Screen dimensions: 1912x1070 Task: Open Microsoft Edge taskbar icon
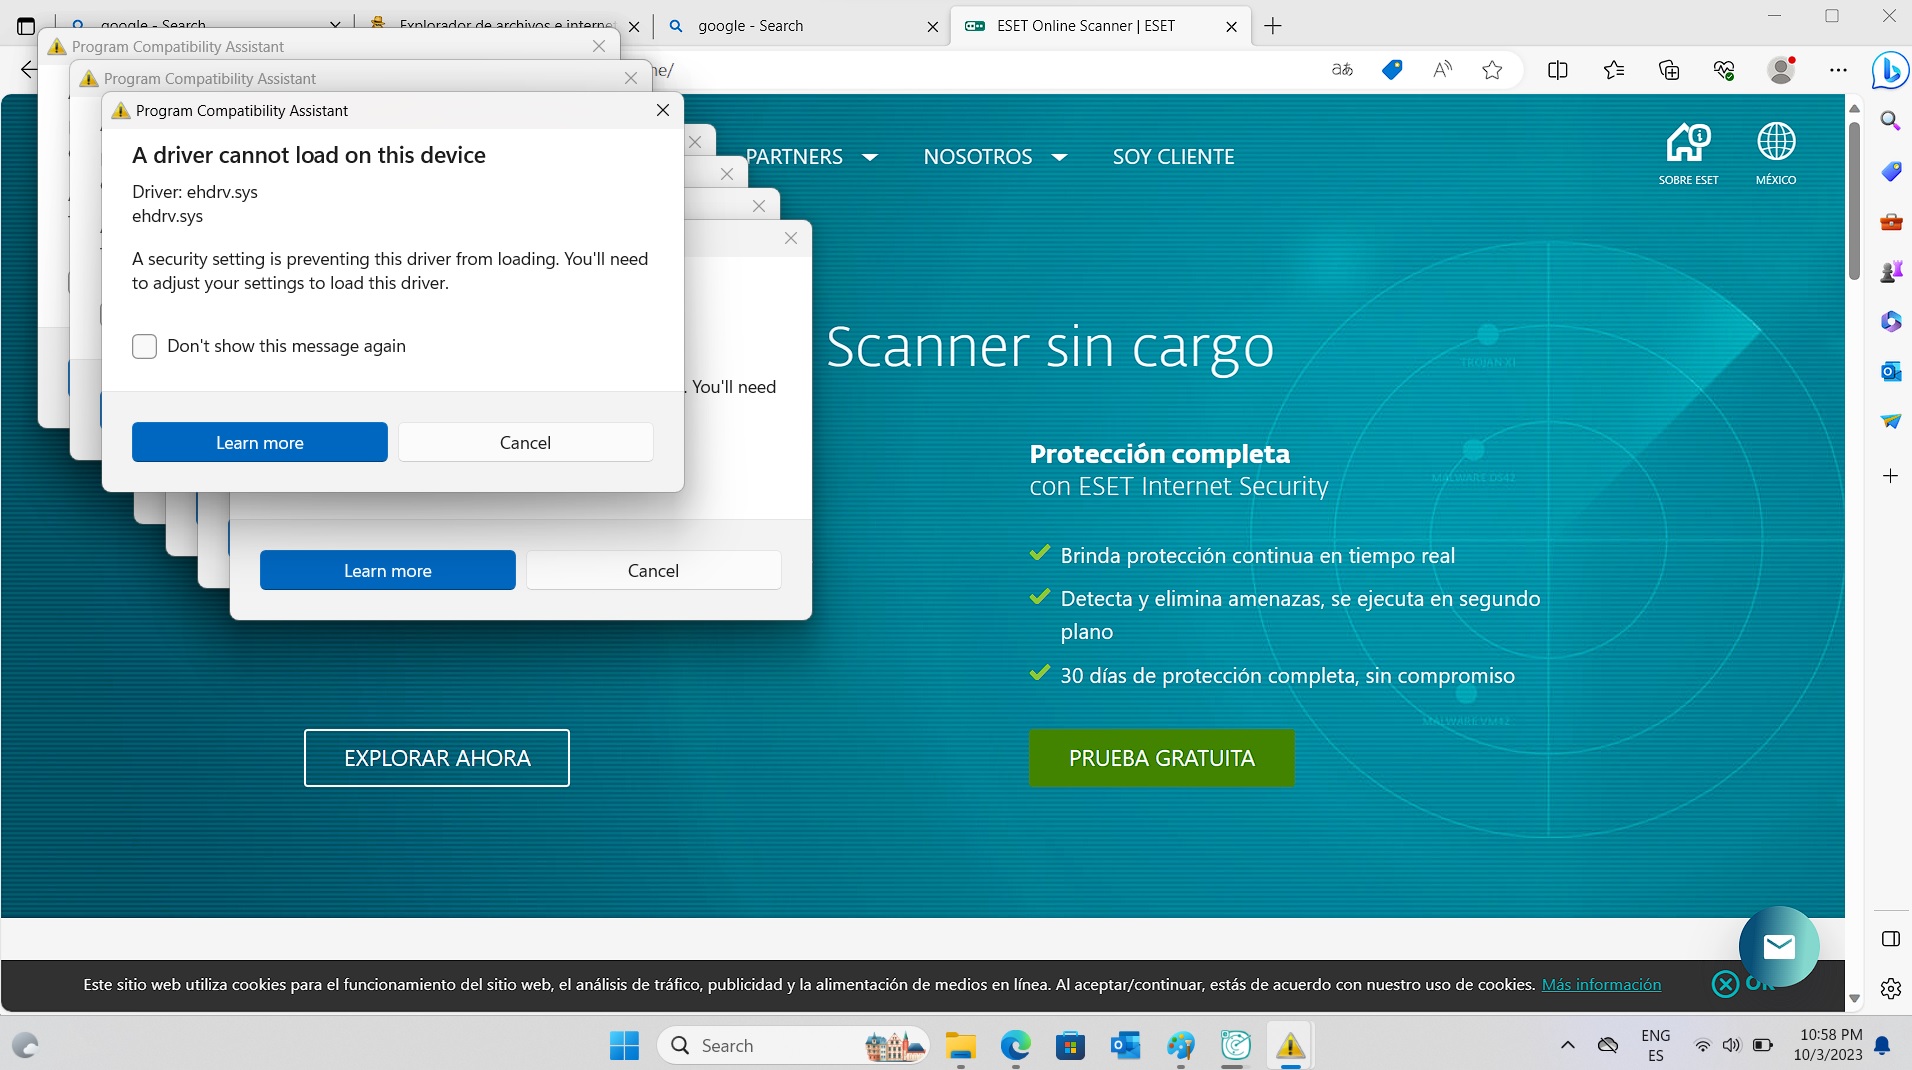click(1015, 1046)
